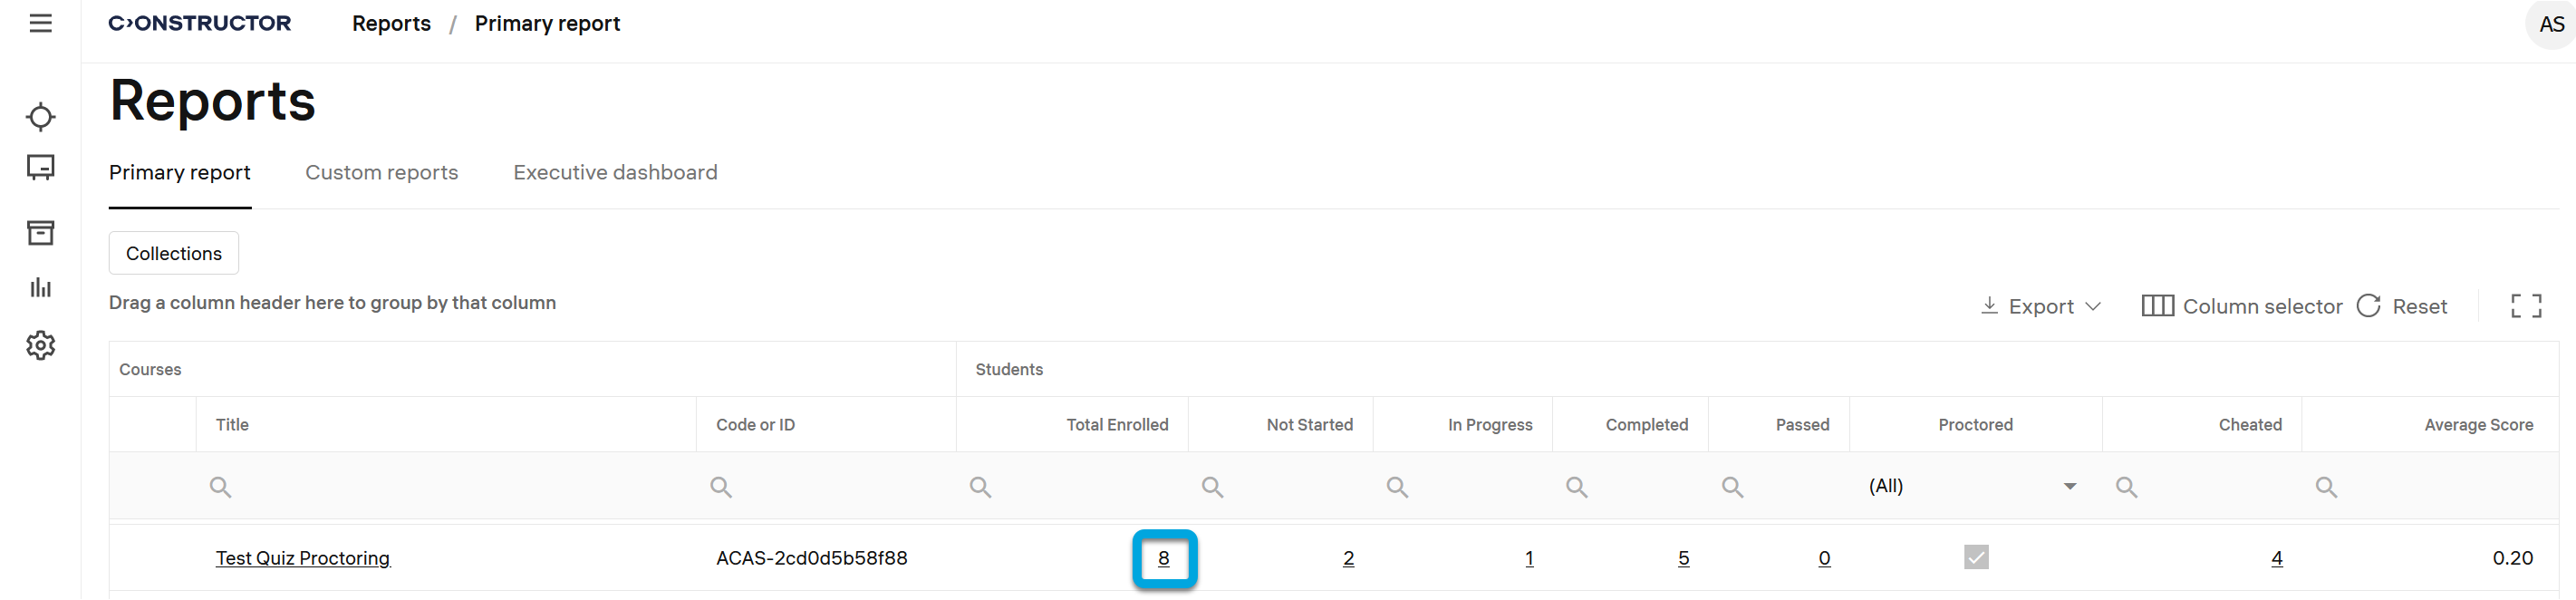The width and height of the screenshot is (2576, 600).
Task: Click the Reset refresh icon
Action: pyautogui.click(x=2368, y=306)
